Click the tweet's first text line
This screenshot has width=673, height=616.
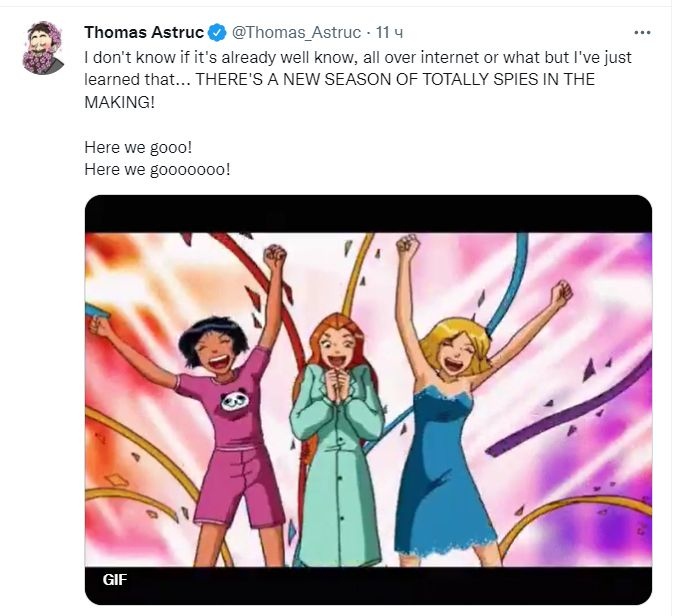(x=357, y=58)
